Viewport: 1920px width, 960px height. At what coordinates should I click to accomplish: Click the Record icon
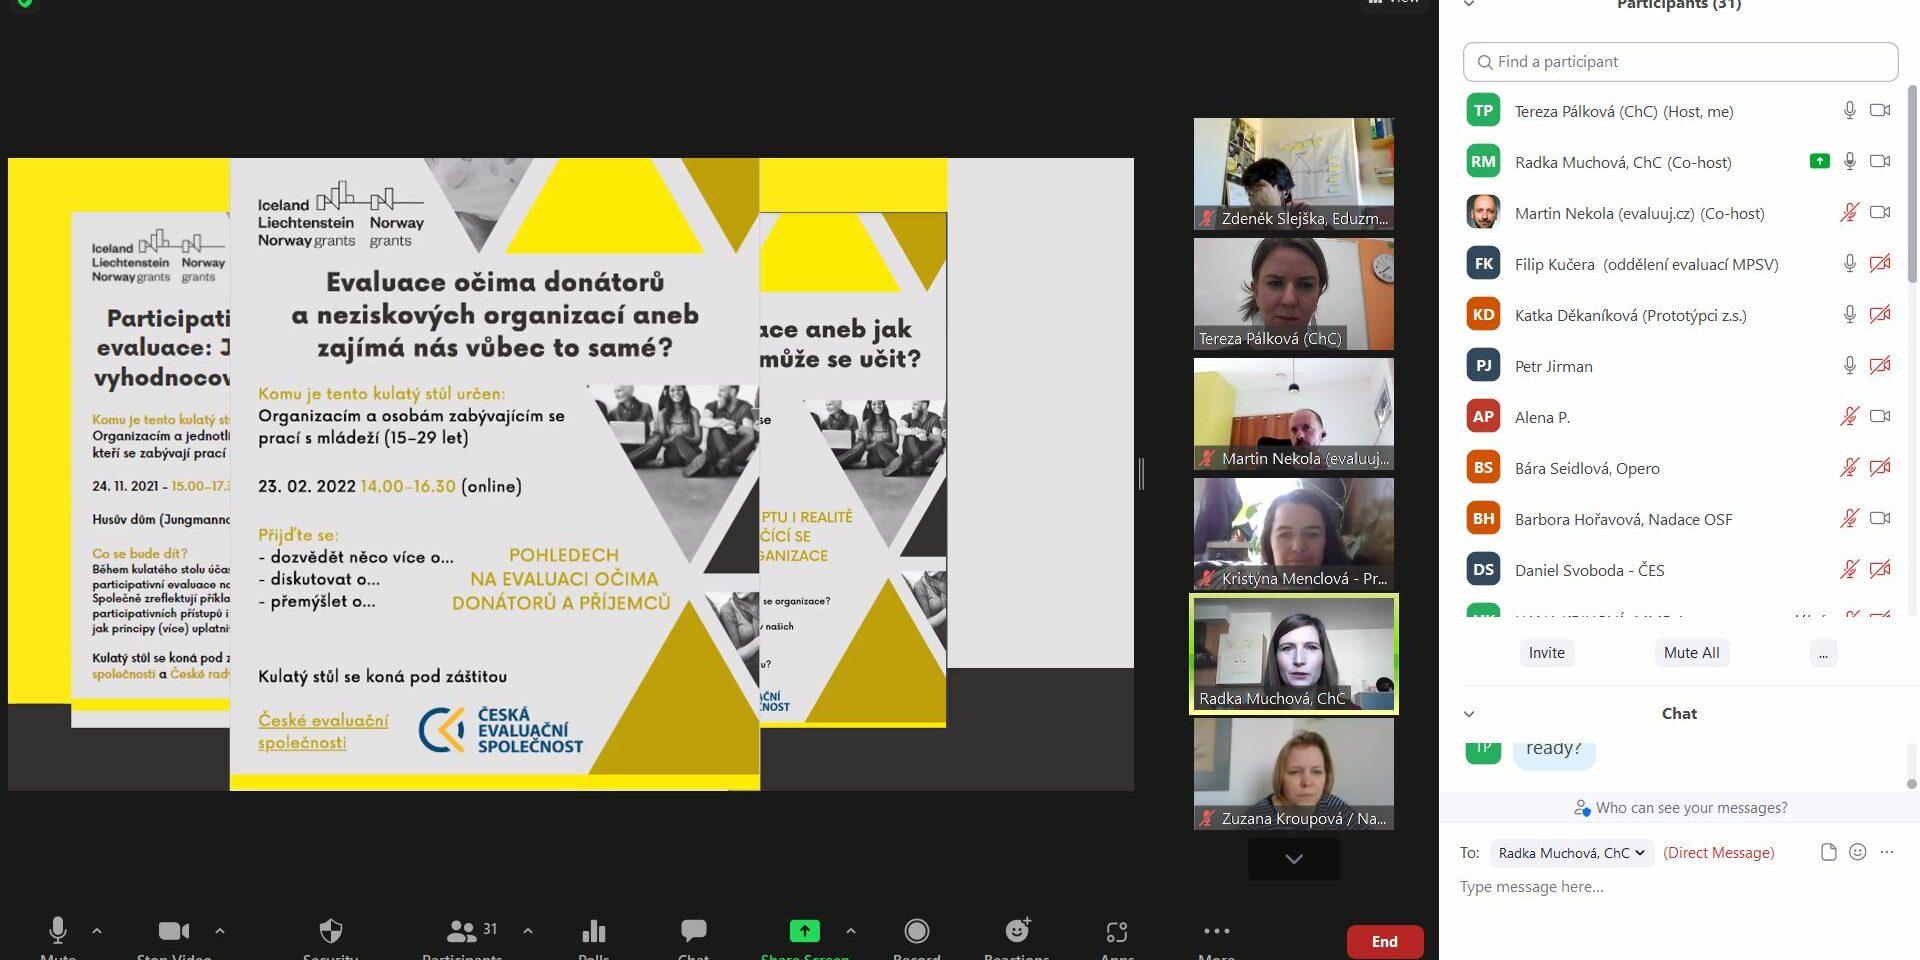pyautogui.click(x=916, y=931)
